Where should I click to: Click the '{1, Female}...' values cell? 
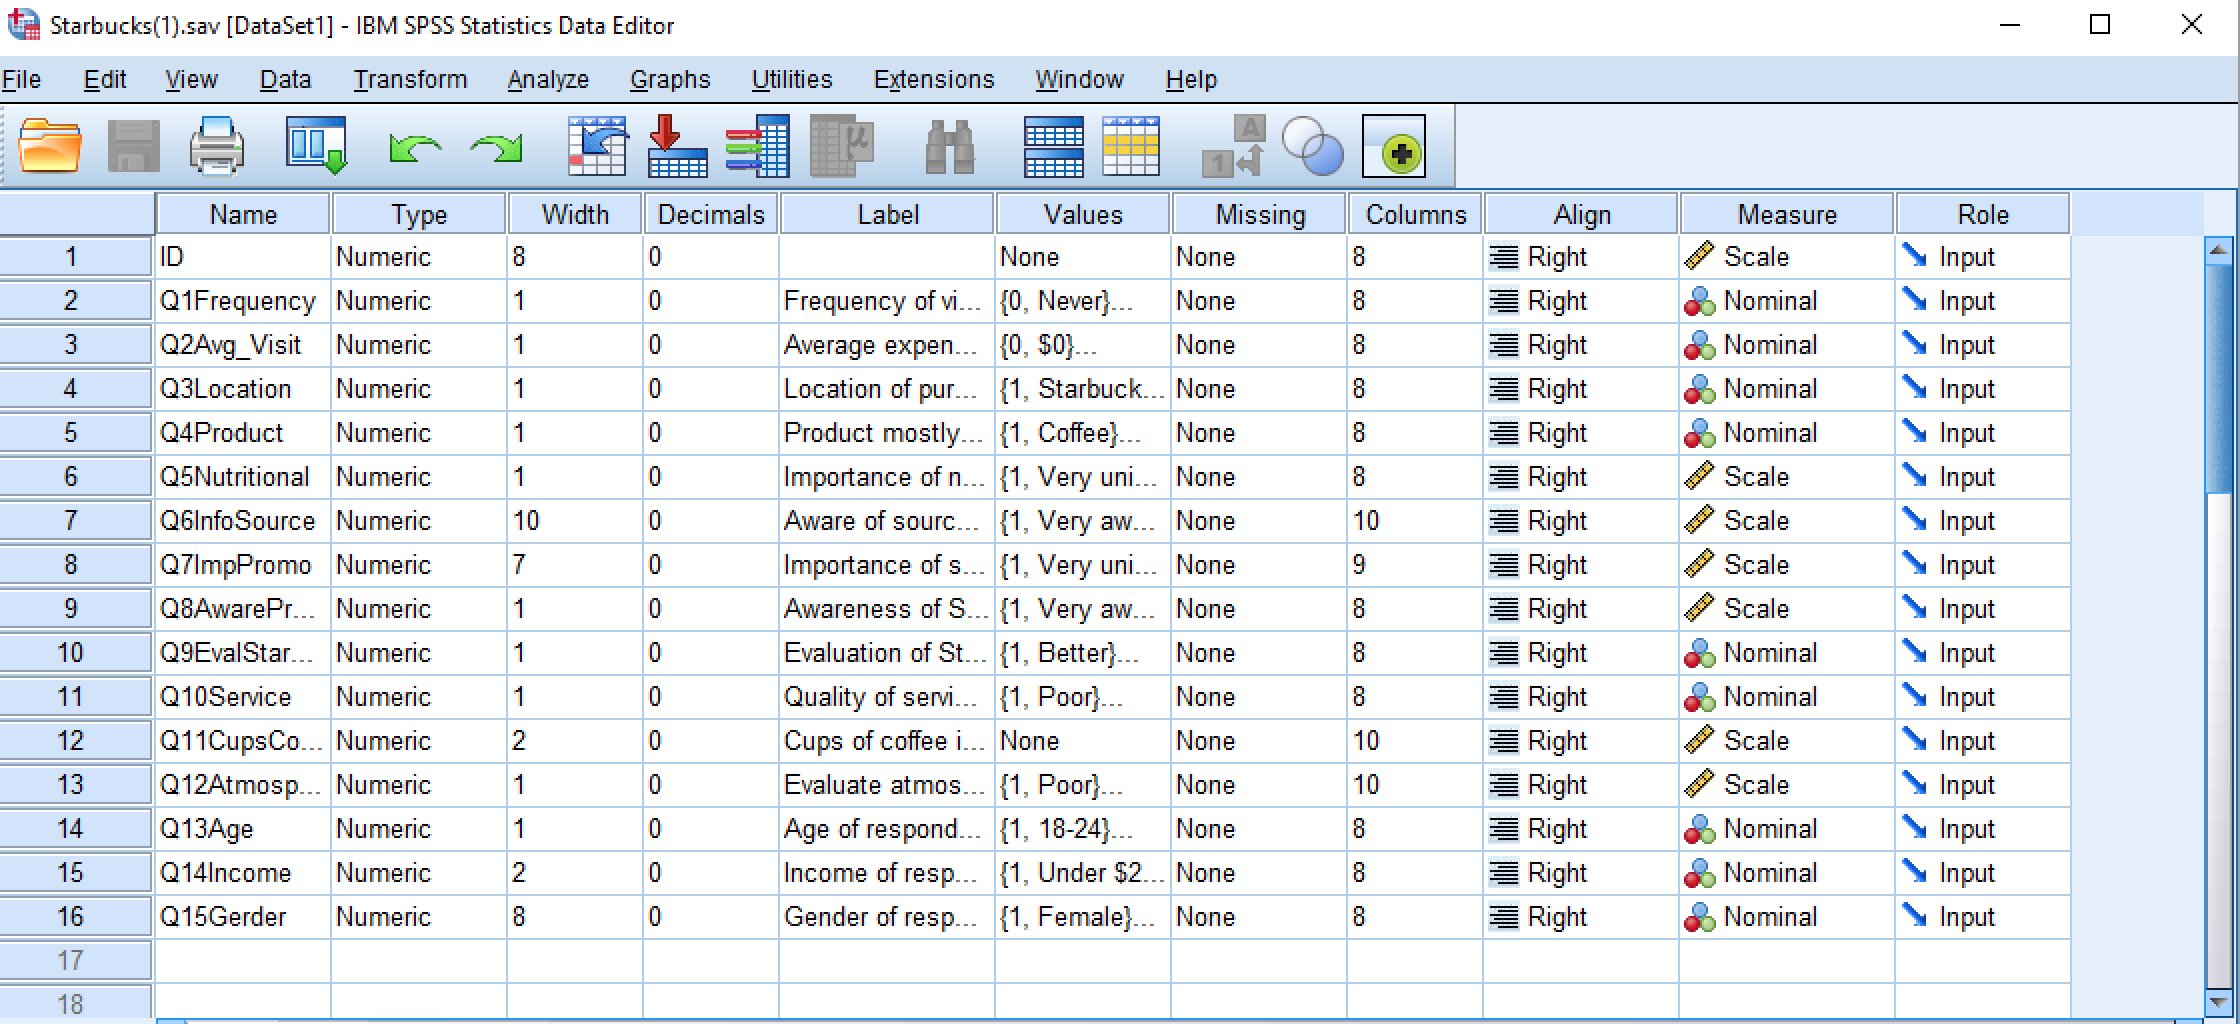point(1083,917)
